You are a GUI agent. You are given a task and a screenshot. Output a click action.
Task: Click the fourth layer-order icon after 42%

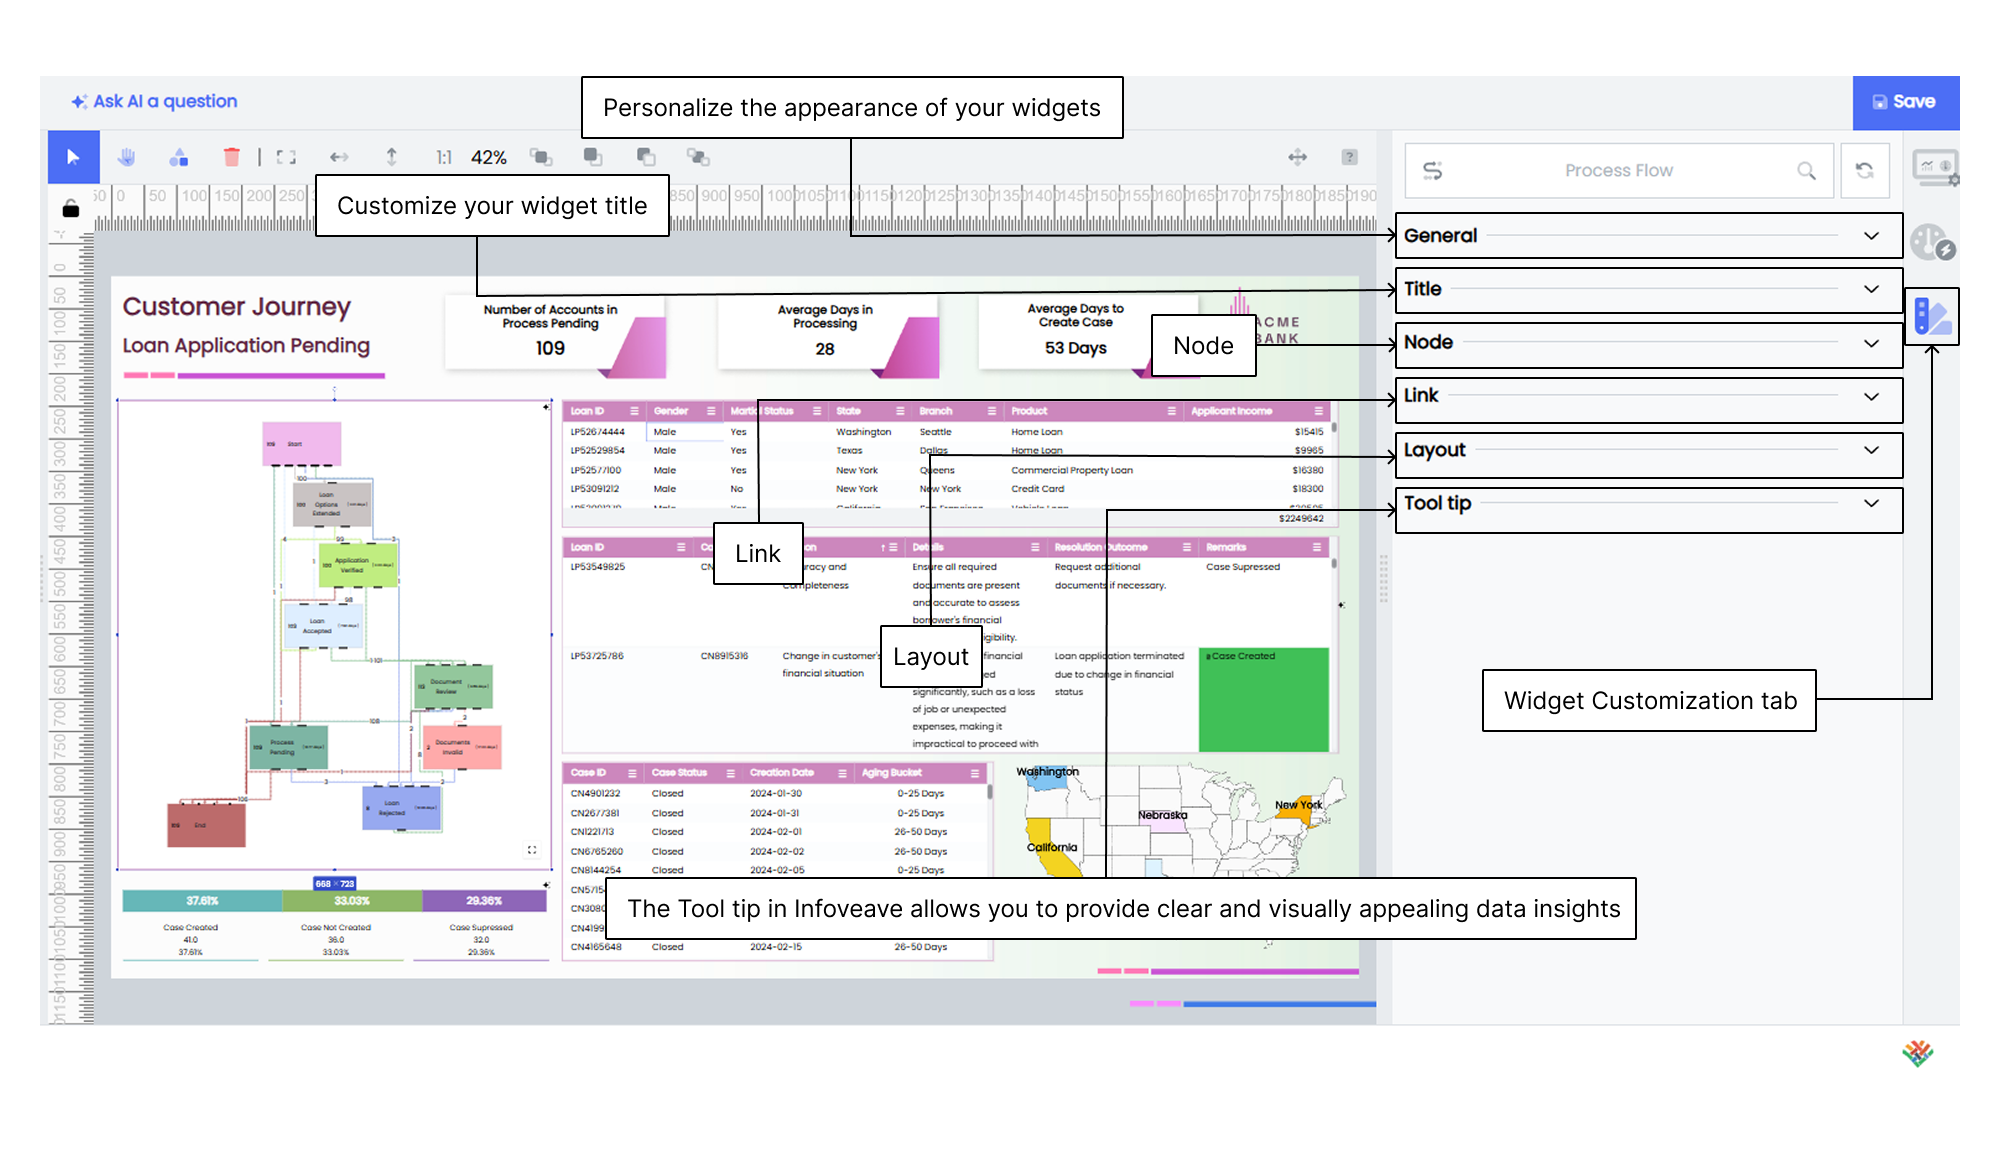[x=698, y=157]
